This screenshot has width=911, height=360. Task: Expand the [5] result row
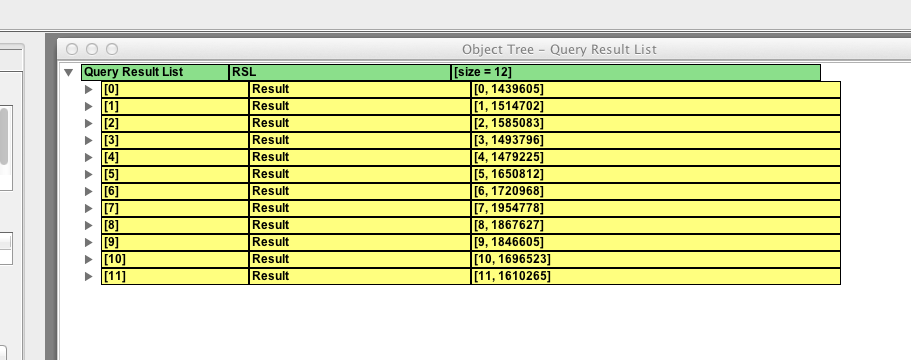pyautogui.click(x=88, y=174)
